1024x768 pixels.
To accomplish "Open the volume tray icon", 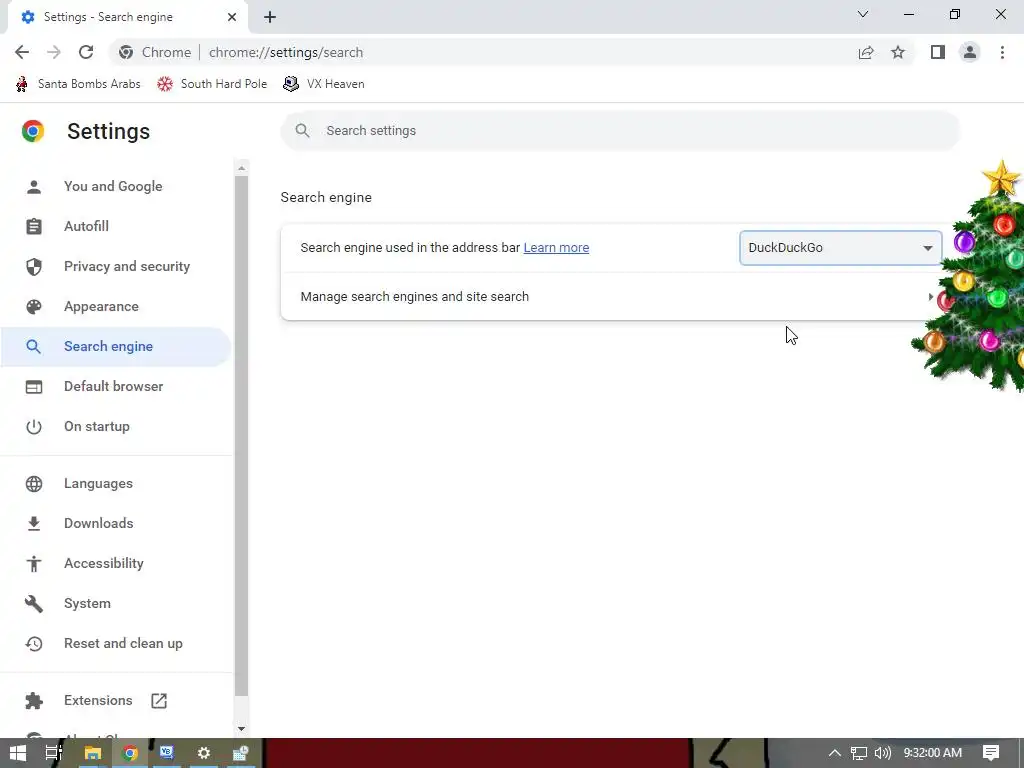I will coord(882,753).
